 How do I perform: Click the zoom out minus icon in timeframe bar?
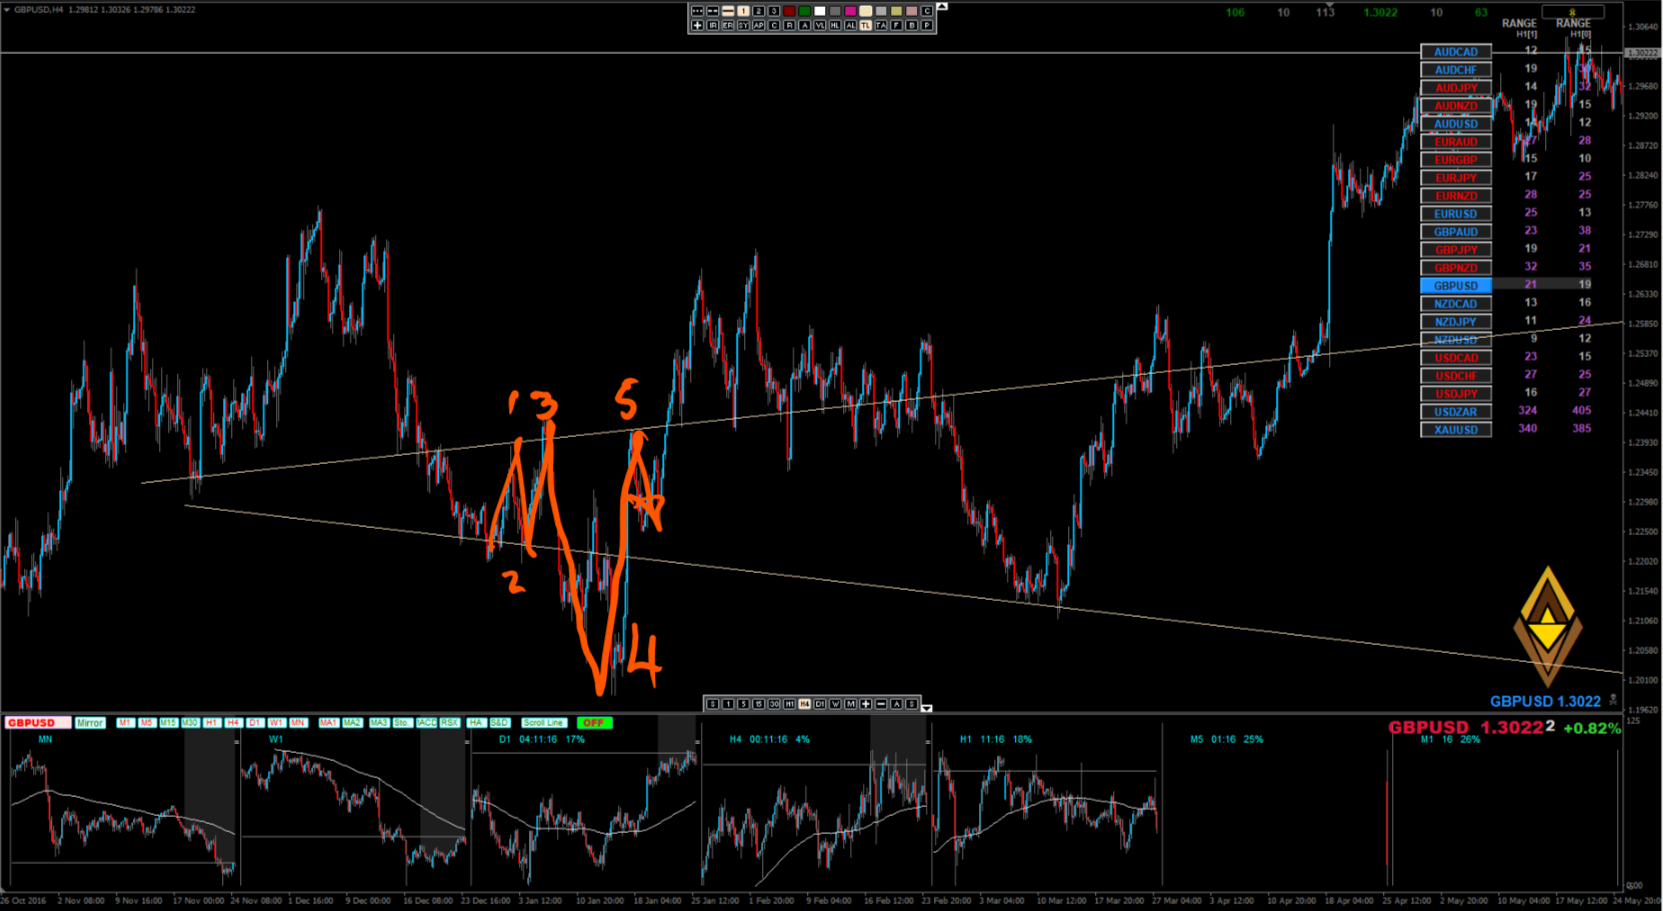881,704
